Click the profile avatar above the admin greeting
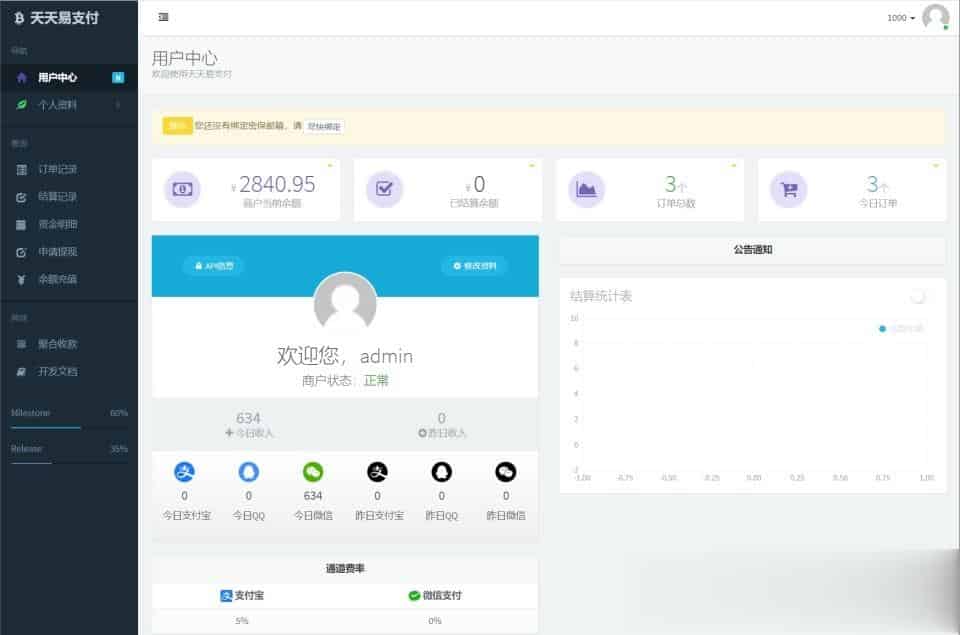The width and height of the screenshot is (960, 635). click(x=345, y=303)
